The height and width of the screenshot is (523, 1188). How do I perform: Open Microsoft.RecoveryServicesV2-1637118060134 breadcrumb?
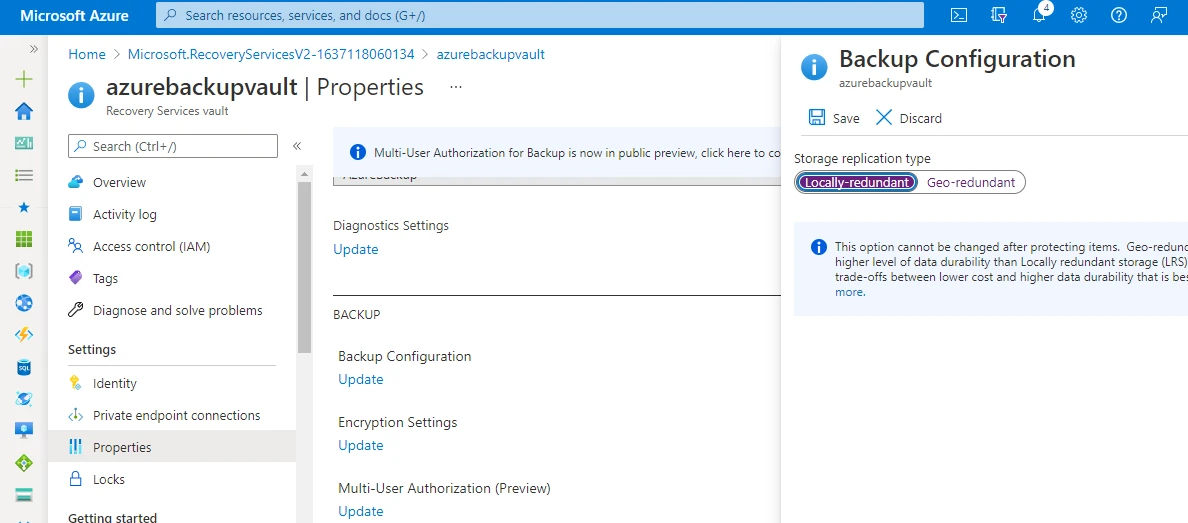point(271,55)
